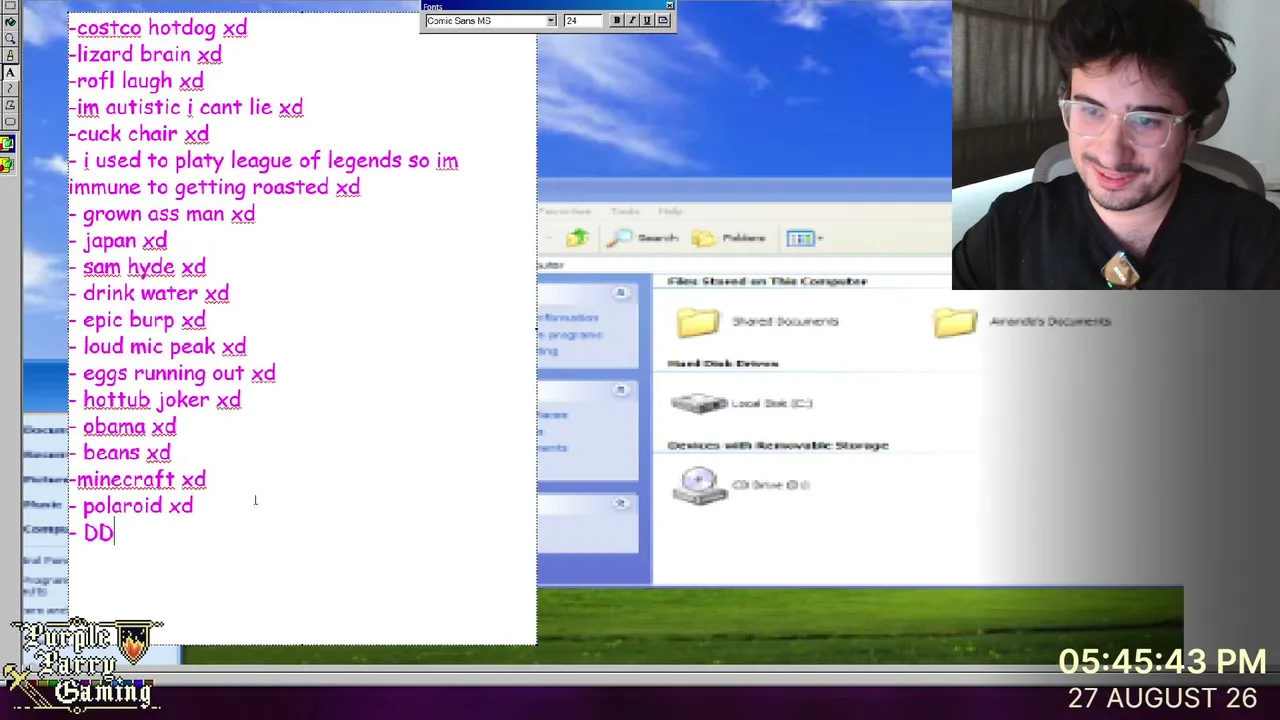Select the rectangular Select tool in Paint

tap(10, 6)
